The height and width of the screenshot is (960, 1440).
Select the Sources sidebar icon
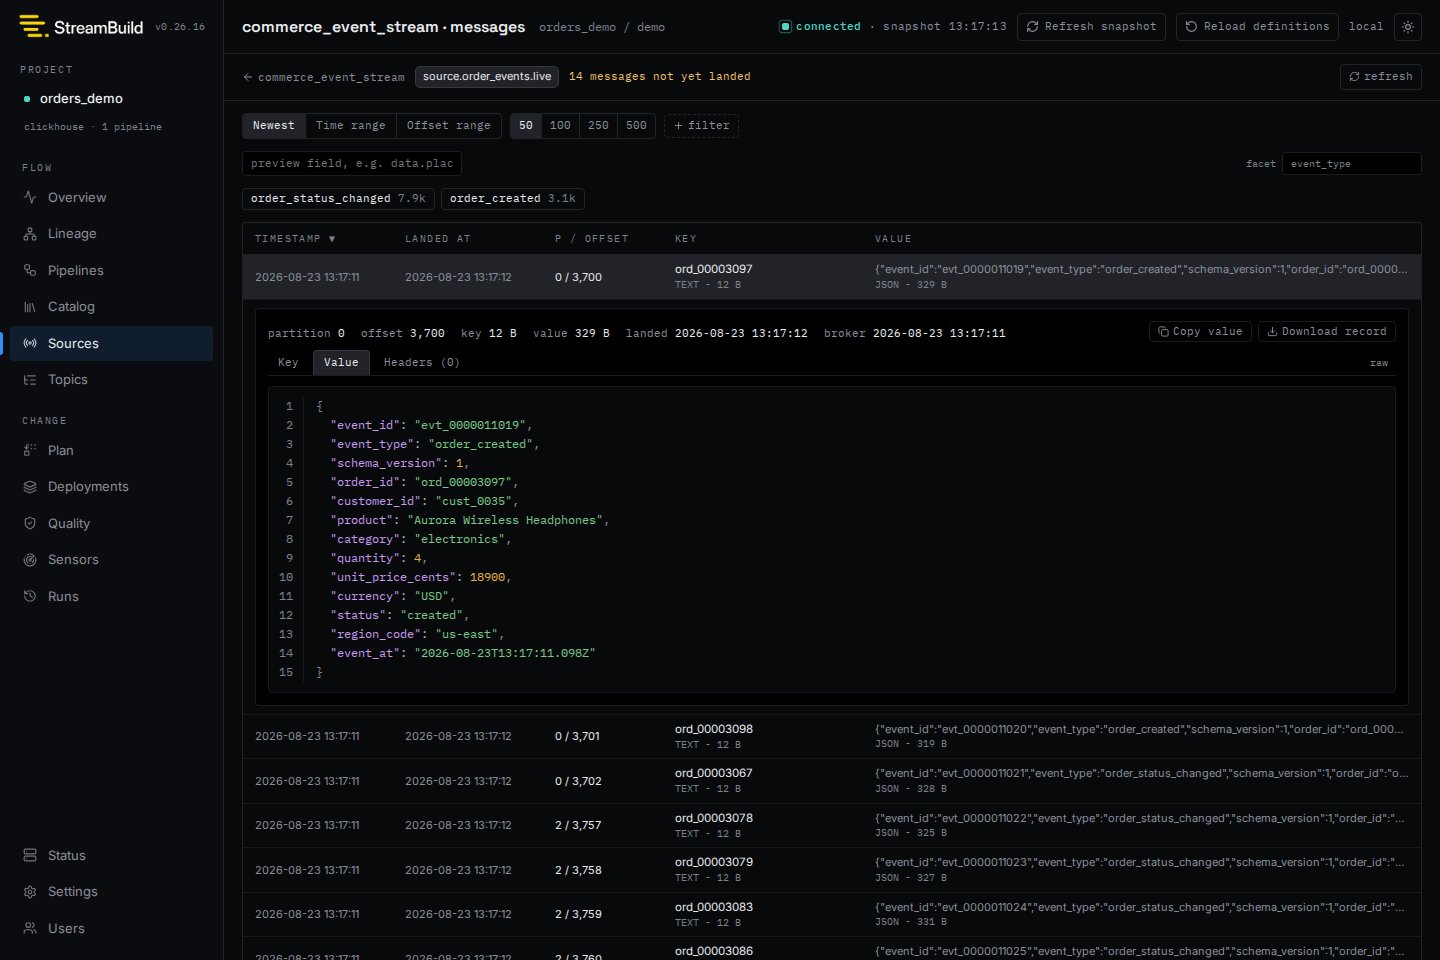point(30,343)
